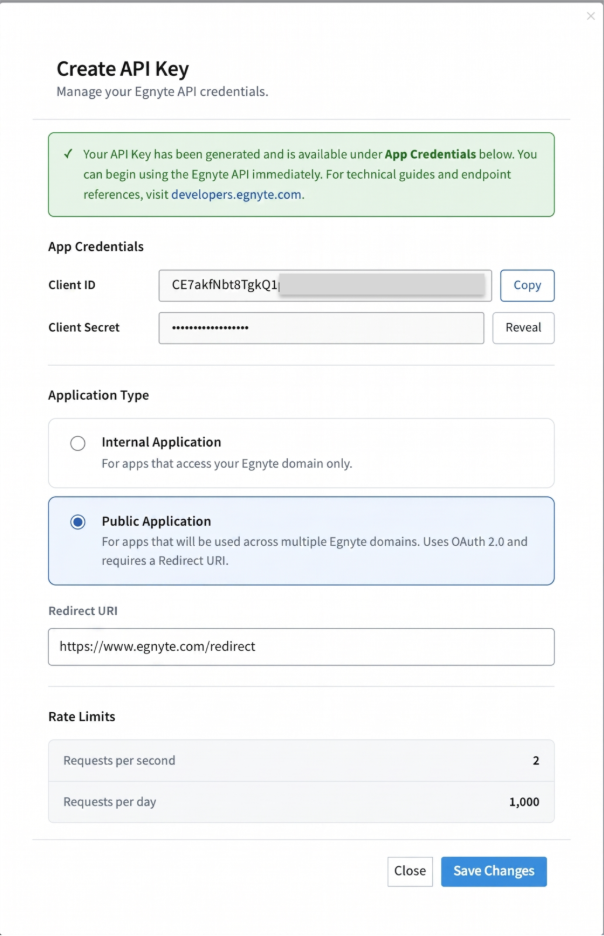Image resolution: width=604 pixels, height=936 pixels.
Task: Click the Public Application description text
Action: click(315, 551)
